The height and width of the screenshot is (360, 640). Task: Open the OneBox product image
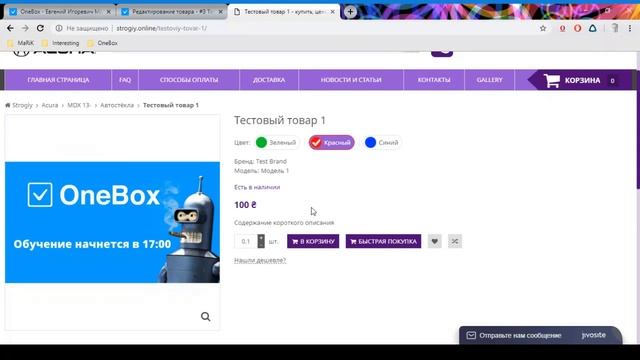tap(112, 222)
